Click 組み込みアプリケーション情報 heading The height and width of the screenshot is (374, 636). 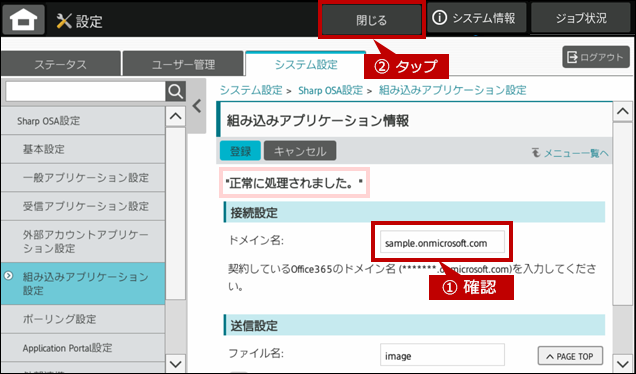point(317,121)
